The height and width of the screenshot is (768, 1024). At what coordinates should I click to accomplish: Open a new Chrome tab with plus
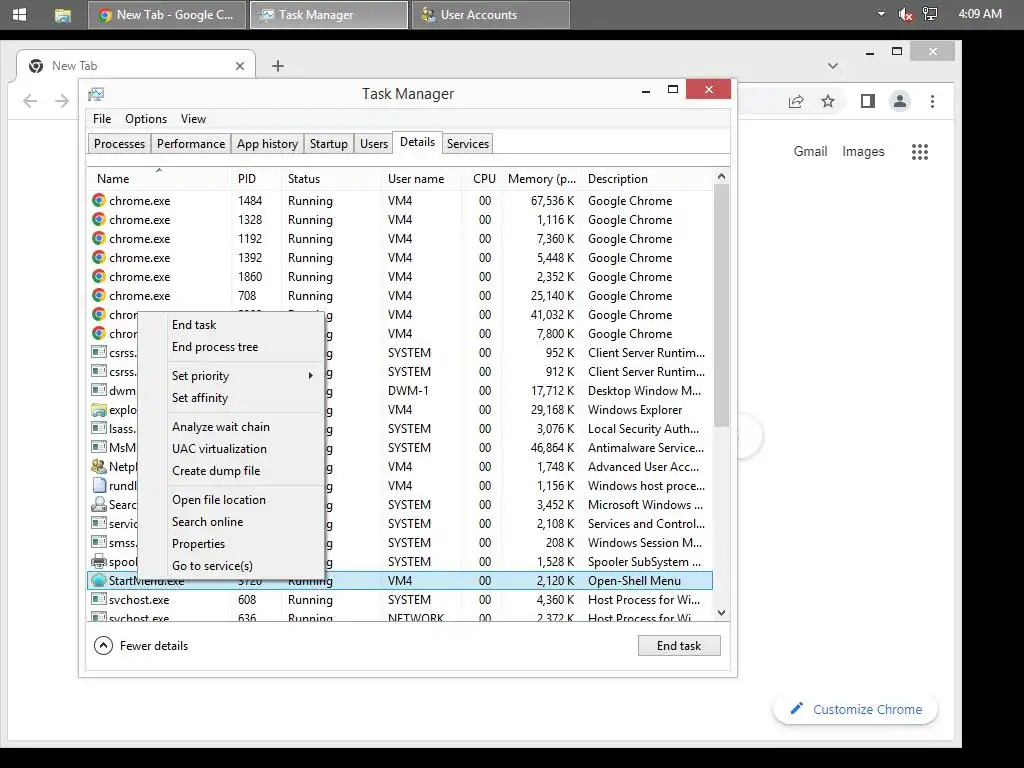(278, 66)
